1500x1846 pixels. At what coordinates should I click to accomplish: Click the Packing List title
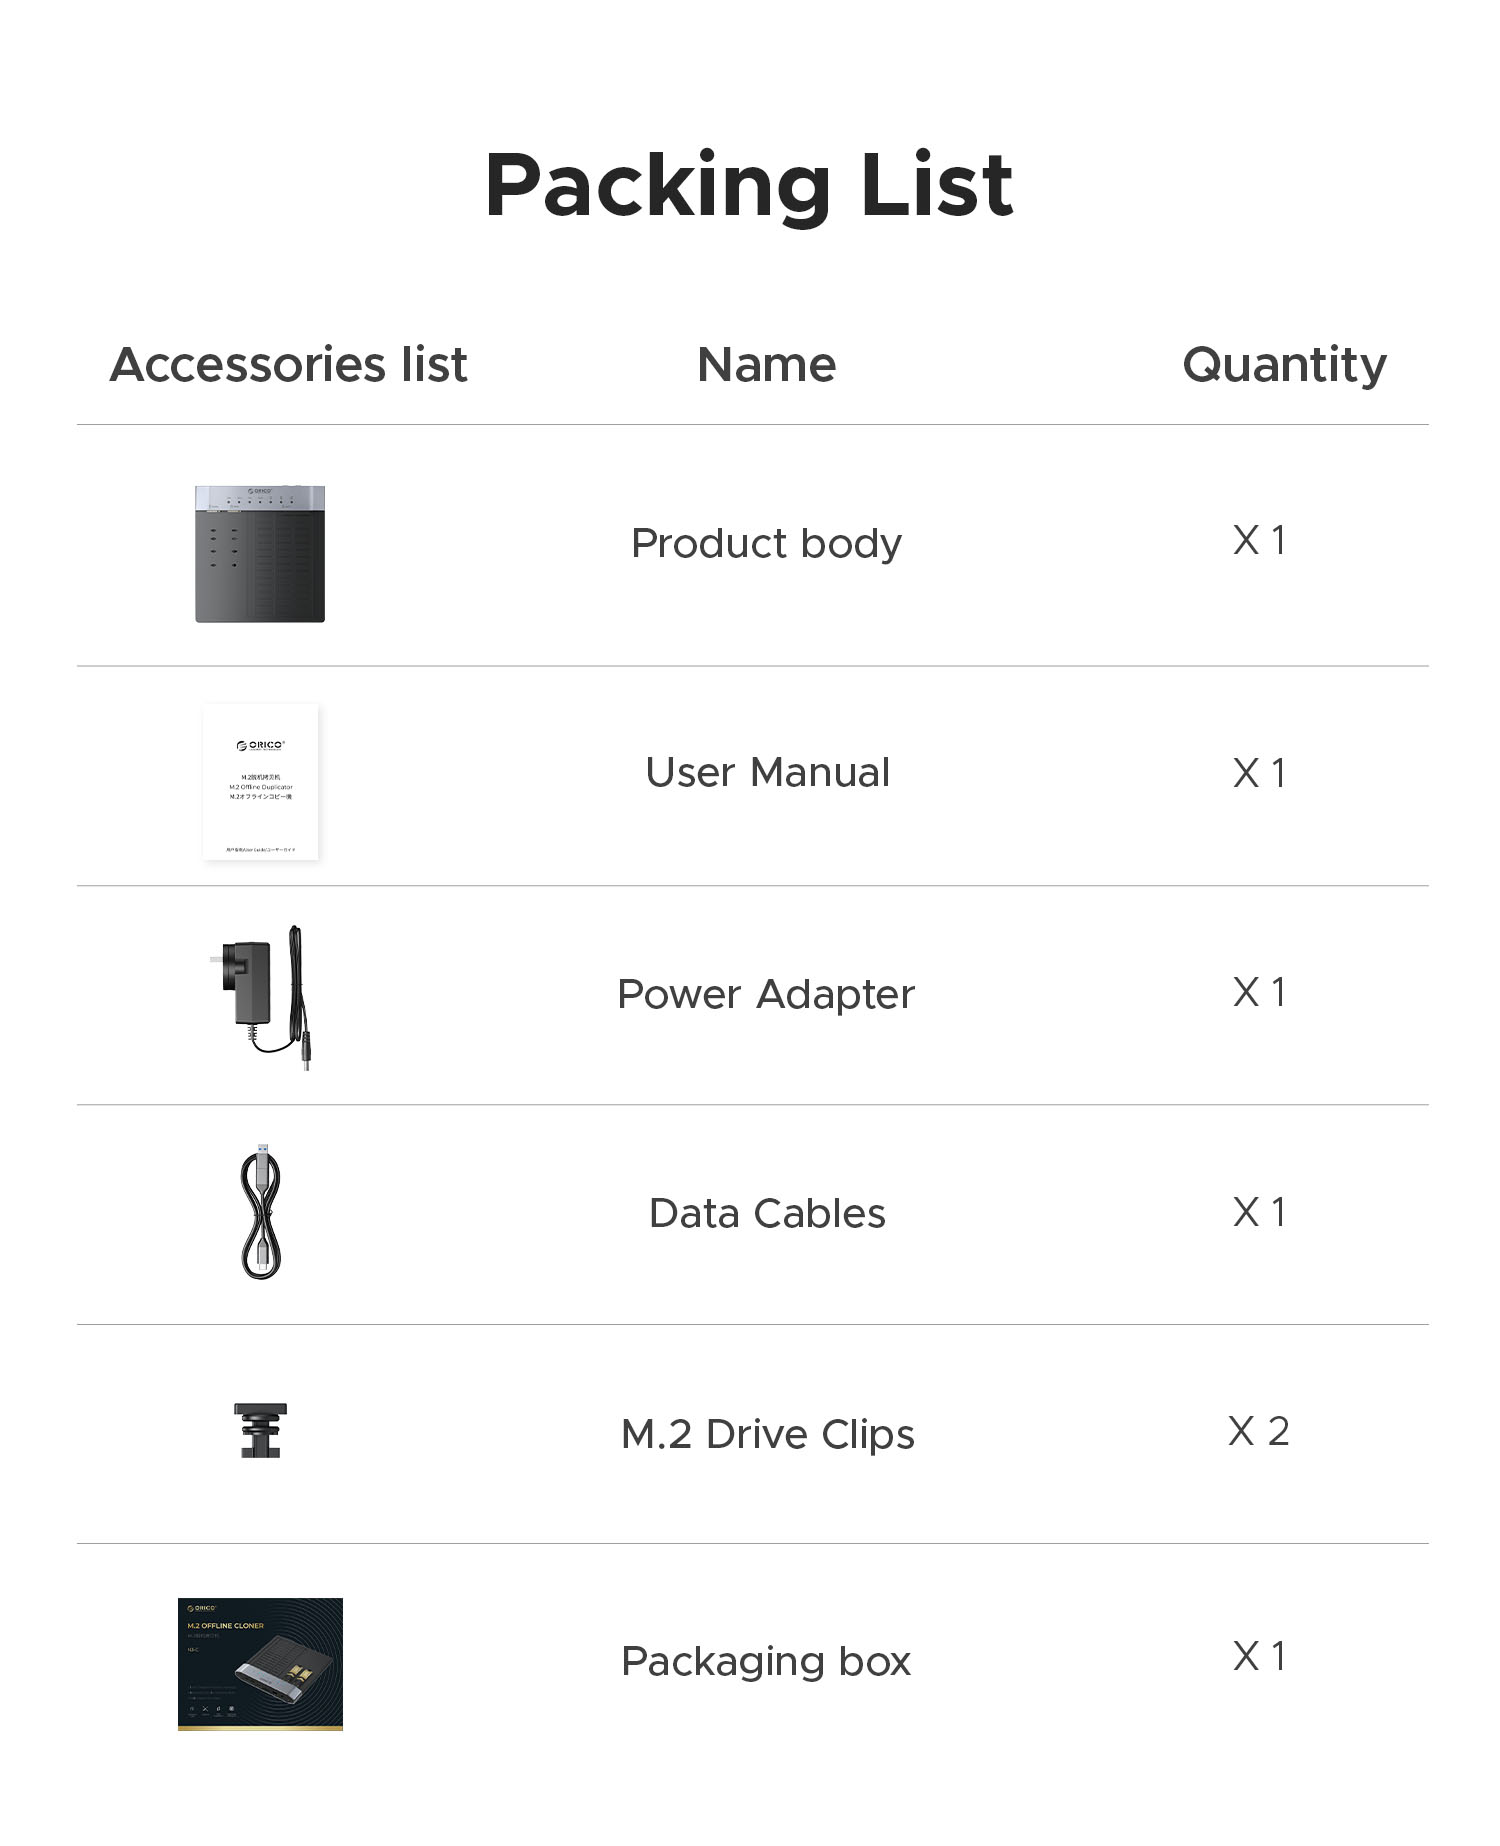(749, 186)
